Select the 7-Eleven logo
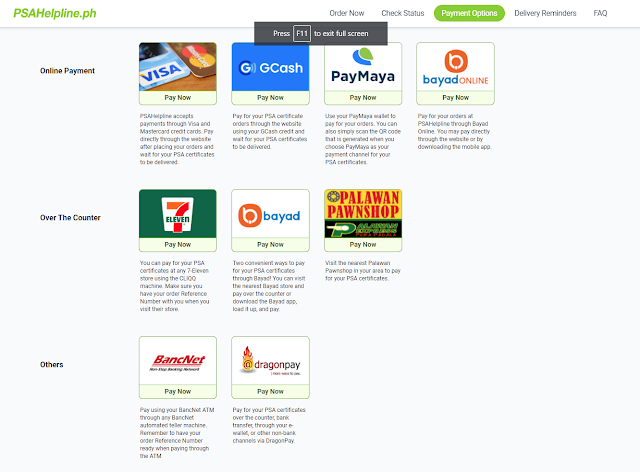Viewport: 640px width, 472px height. (178, 214)
